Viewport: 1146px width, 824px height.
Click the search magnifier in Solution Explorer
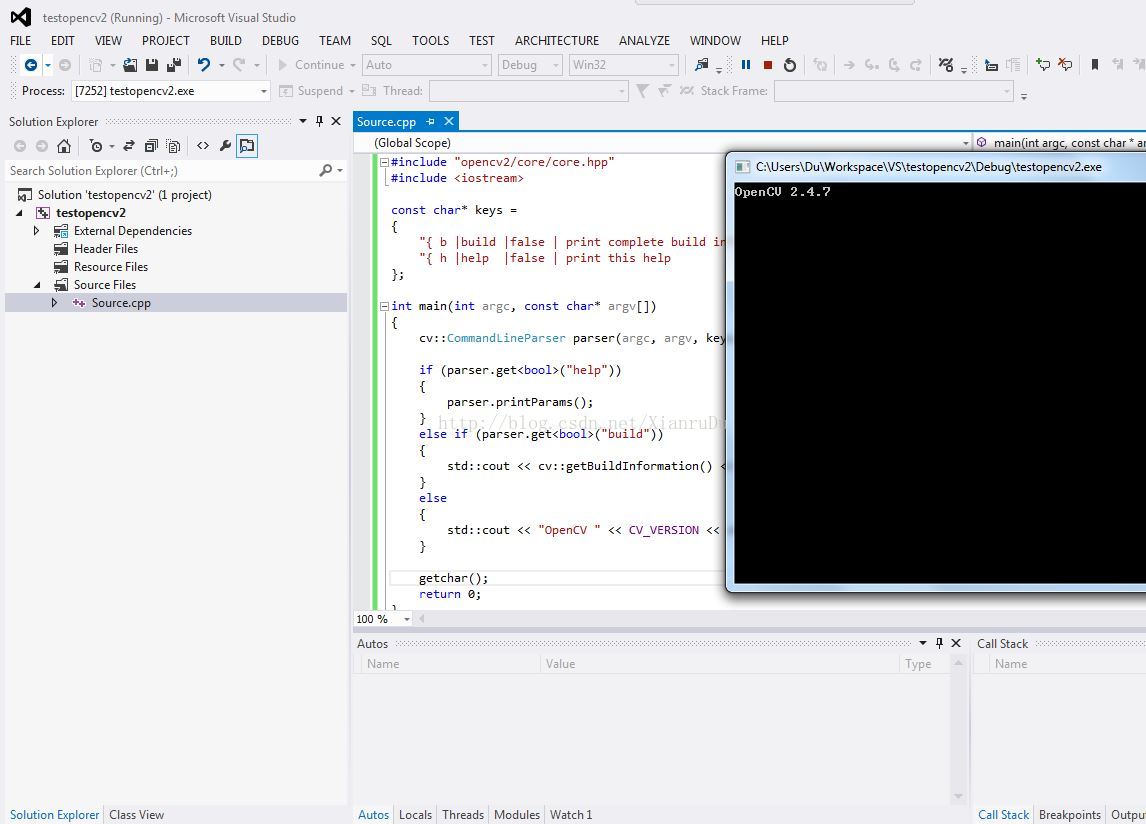(326, 170)
